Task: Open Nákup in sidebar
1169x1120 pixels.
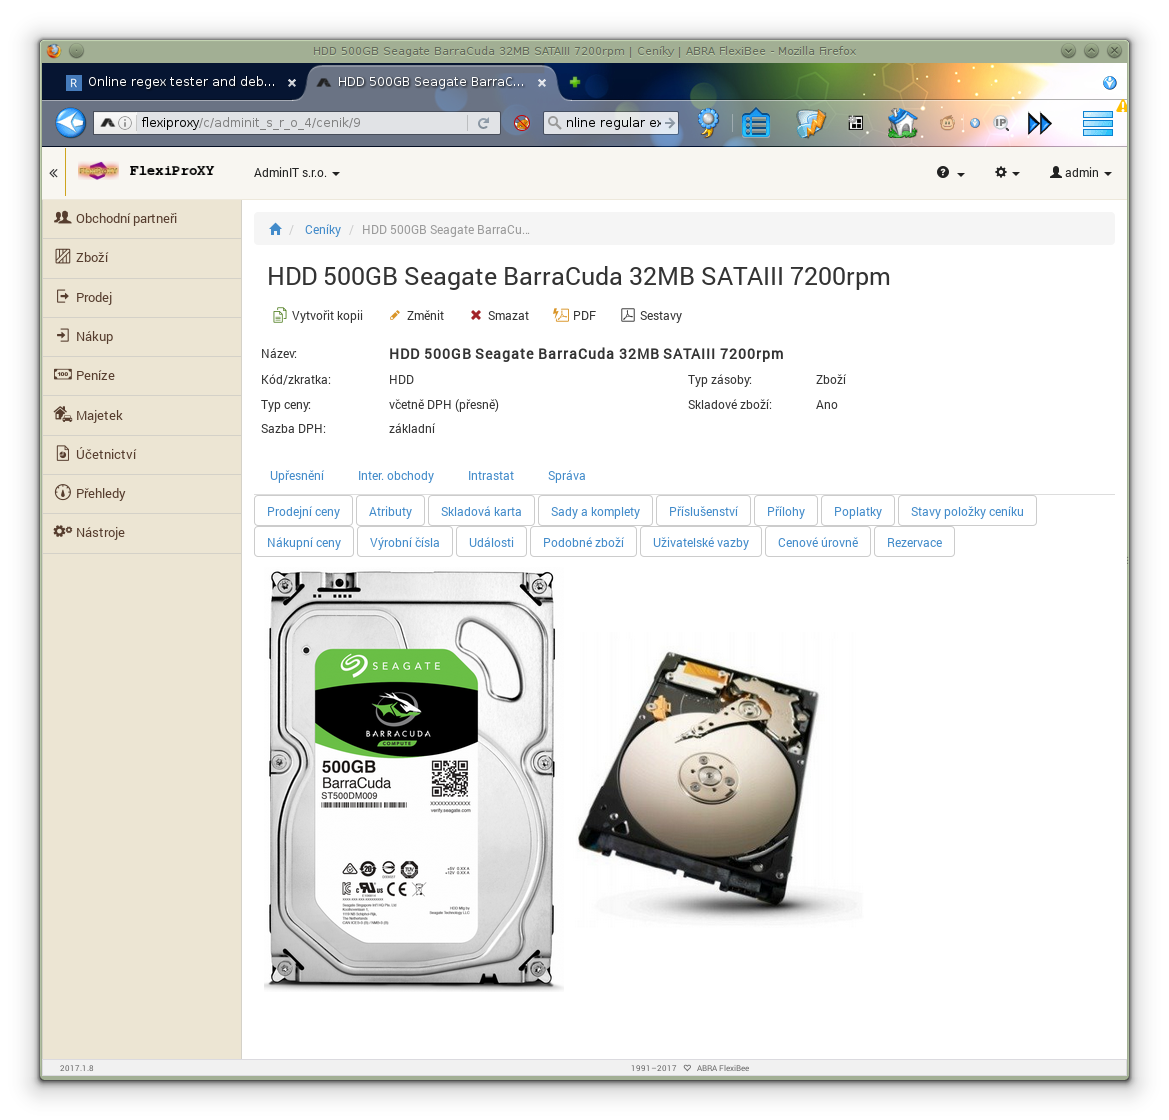Action: tap(142, 337)
